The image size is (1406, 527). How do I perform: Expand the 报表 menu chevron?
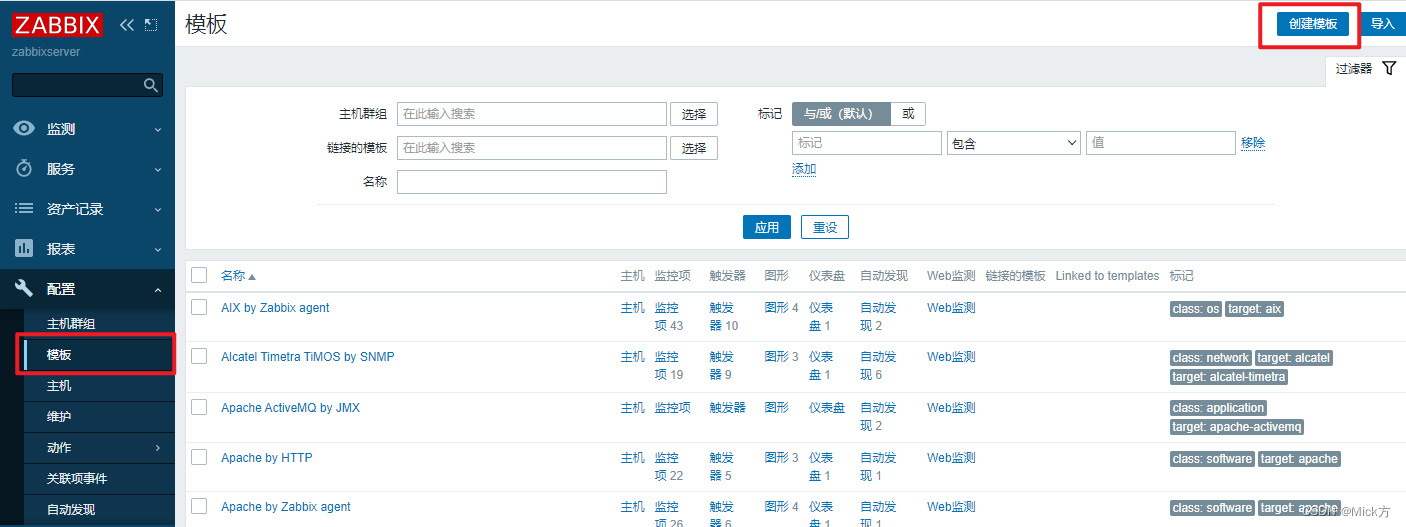point(158,250)
